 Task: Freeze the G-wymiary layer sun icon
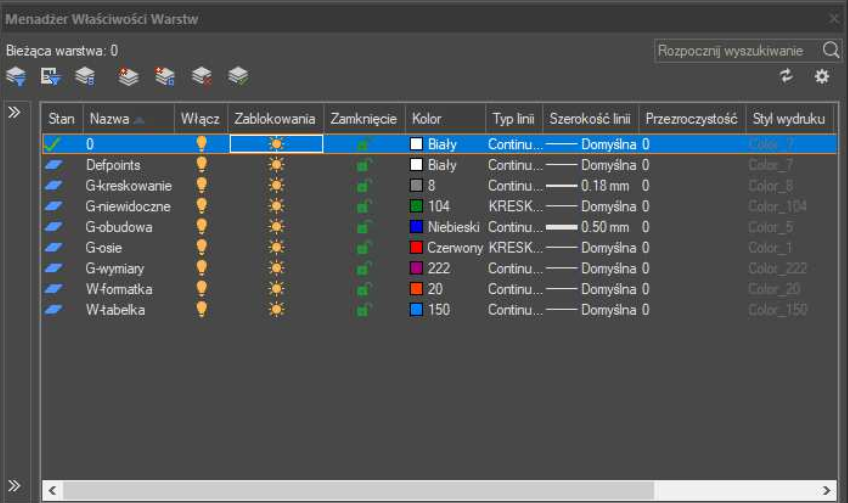(x=276, y=268)
